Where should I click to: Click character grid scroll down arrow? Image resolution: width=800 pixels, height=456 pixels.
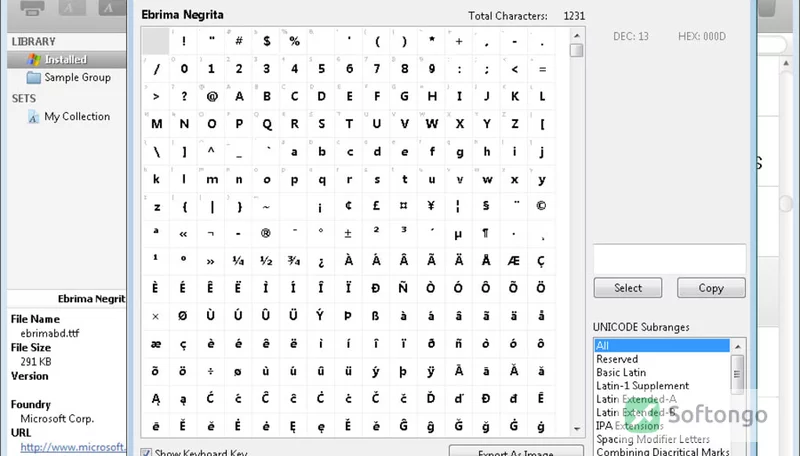[x=577, y=429]
